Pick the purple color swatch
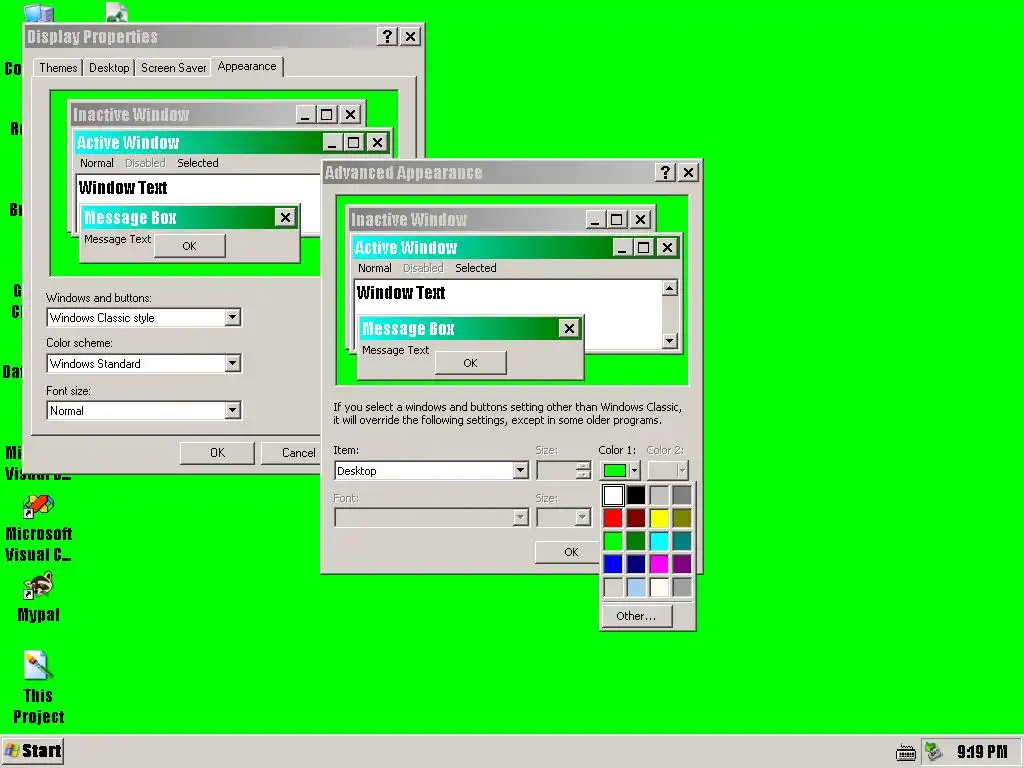 [x=682, y=564]
